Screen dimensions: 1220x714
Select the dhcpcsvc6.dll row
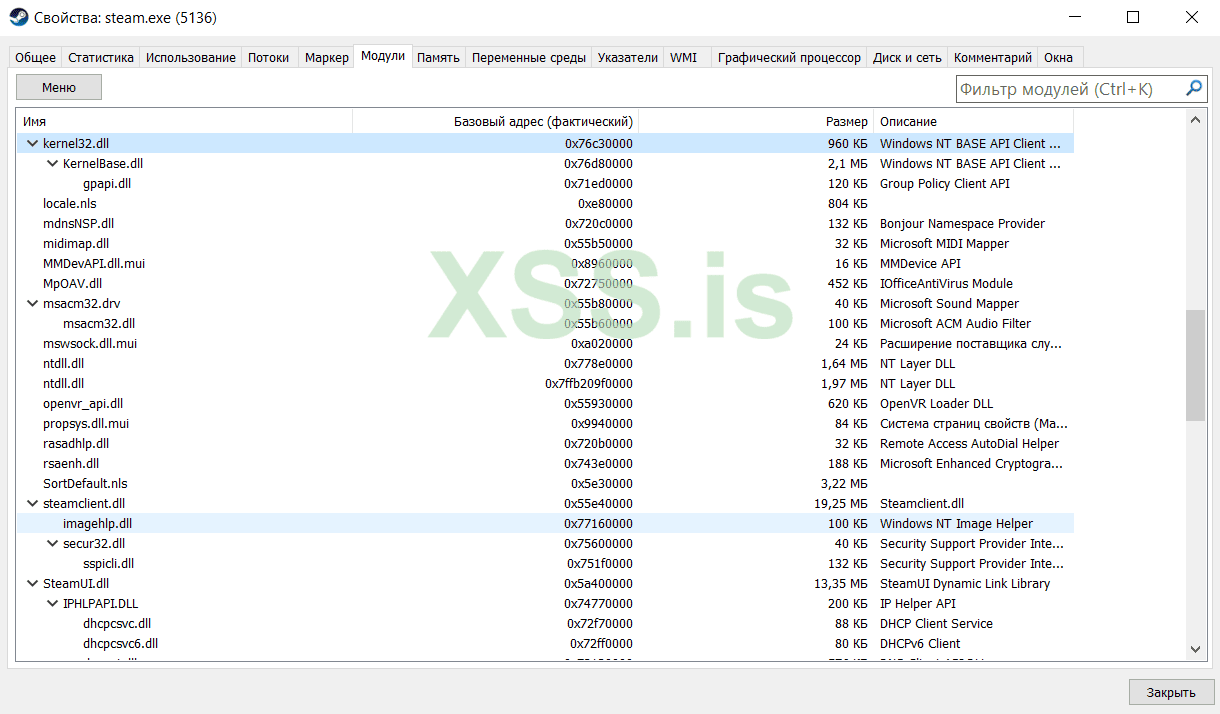[x=545, y=644]
